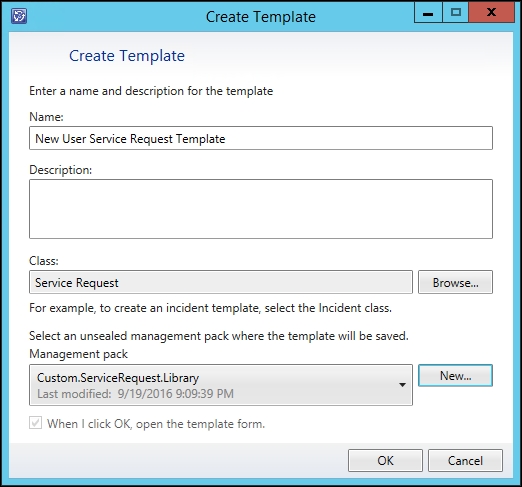Toggle the open template form checkbox
The height and width of the screenshot is (487, 522).
[35, 423]
